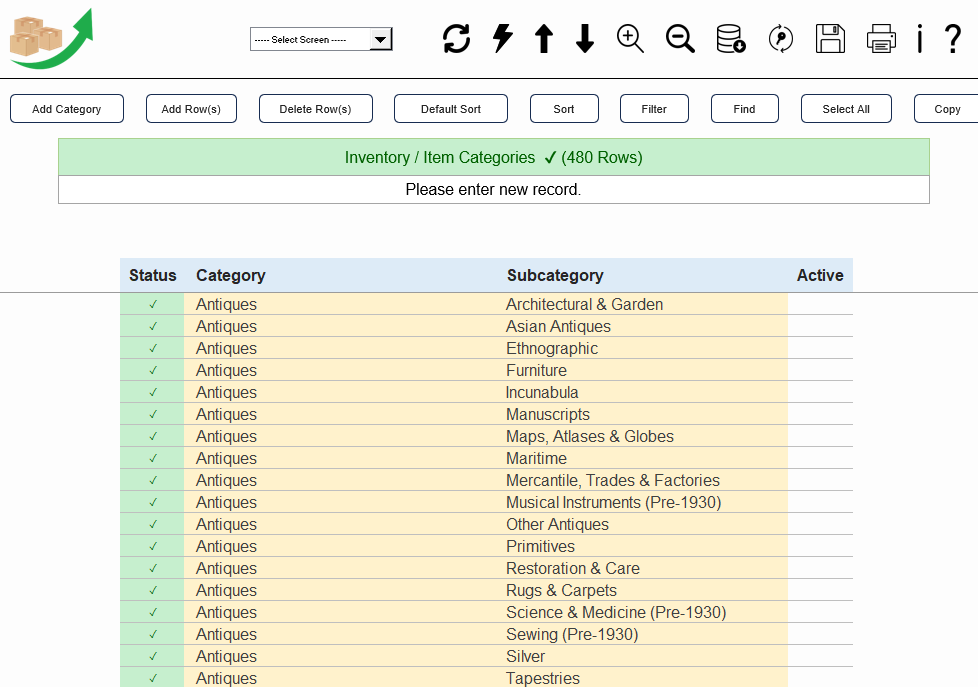Click the down arrow toolbar icon
978x687 pixels.
pyautogui.click(x=585, y=39)
